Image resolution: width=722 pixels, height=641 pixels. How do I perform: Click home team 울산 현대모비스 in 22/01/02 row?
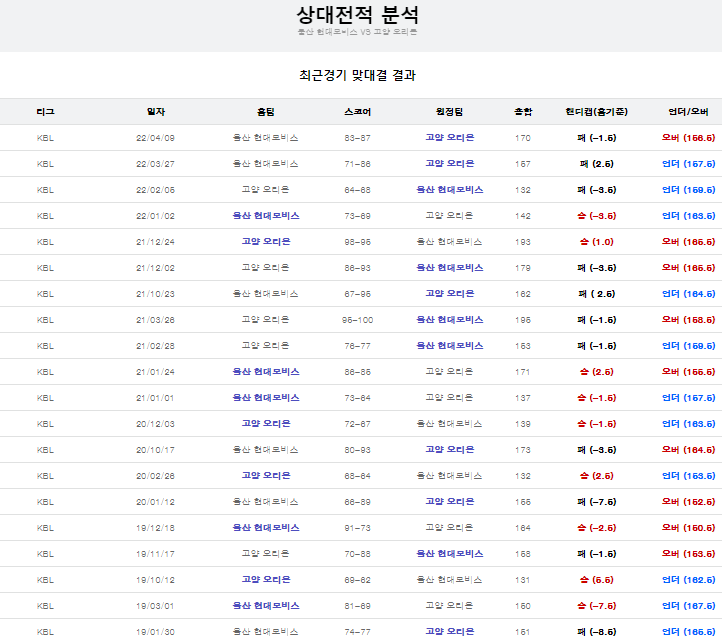pos(266,216)
